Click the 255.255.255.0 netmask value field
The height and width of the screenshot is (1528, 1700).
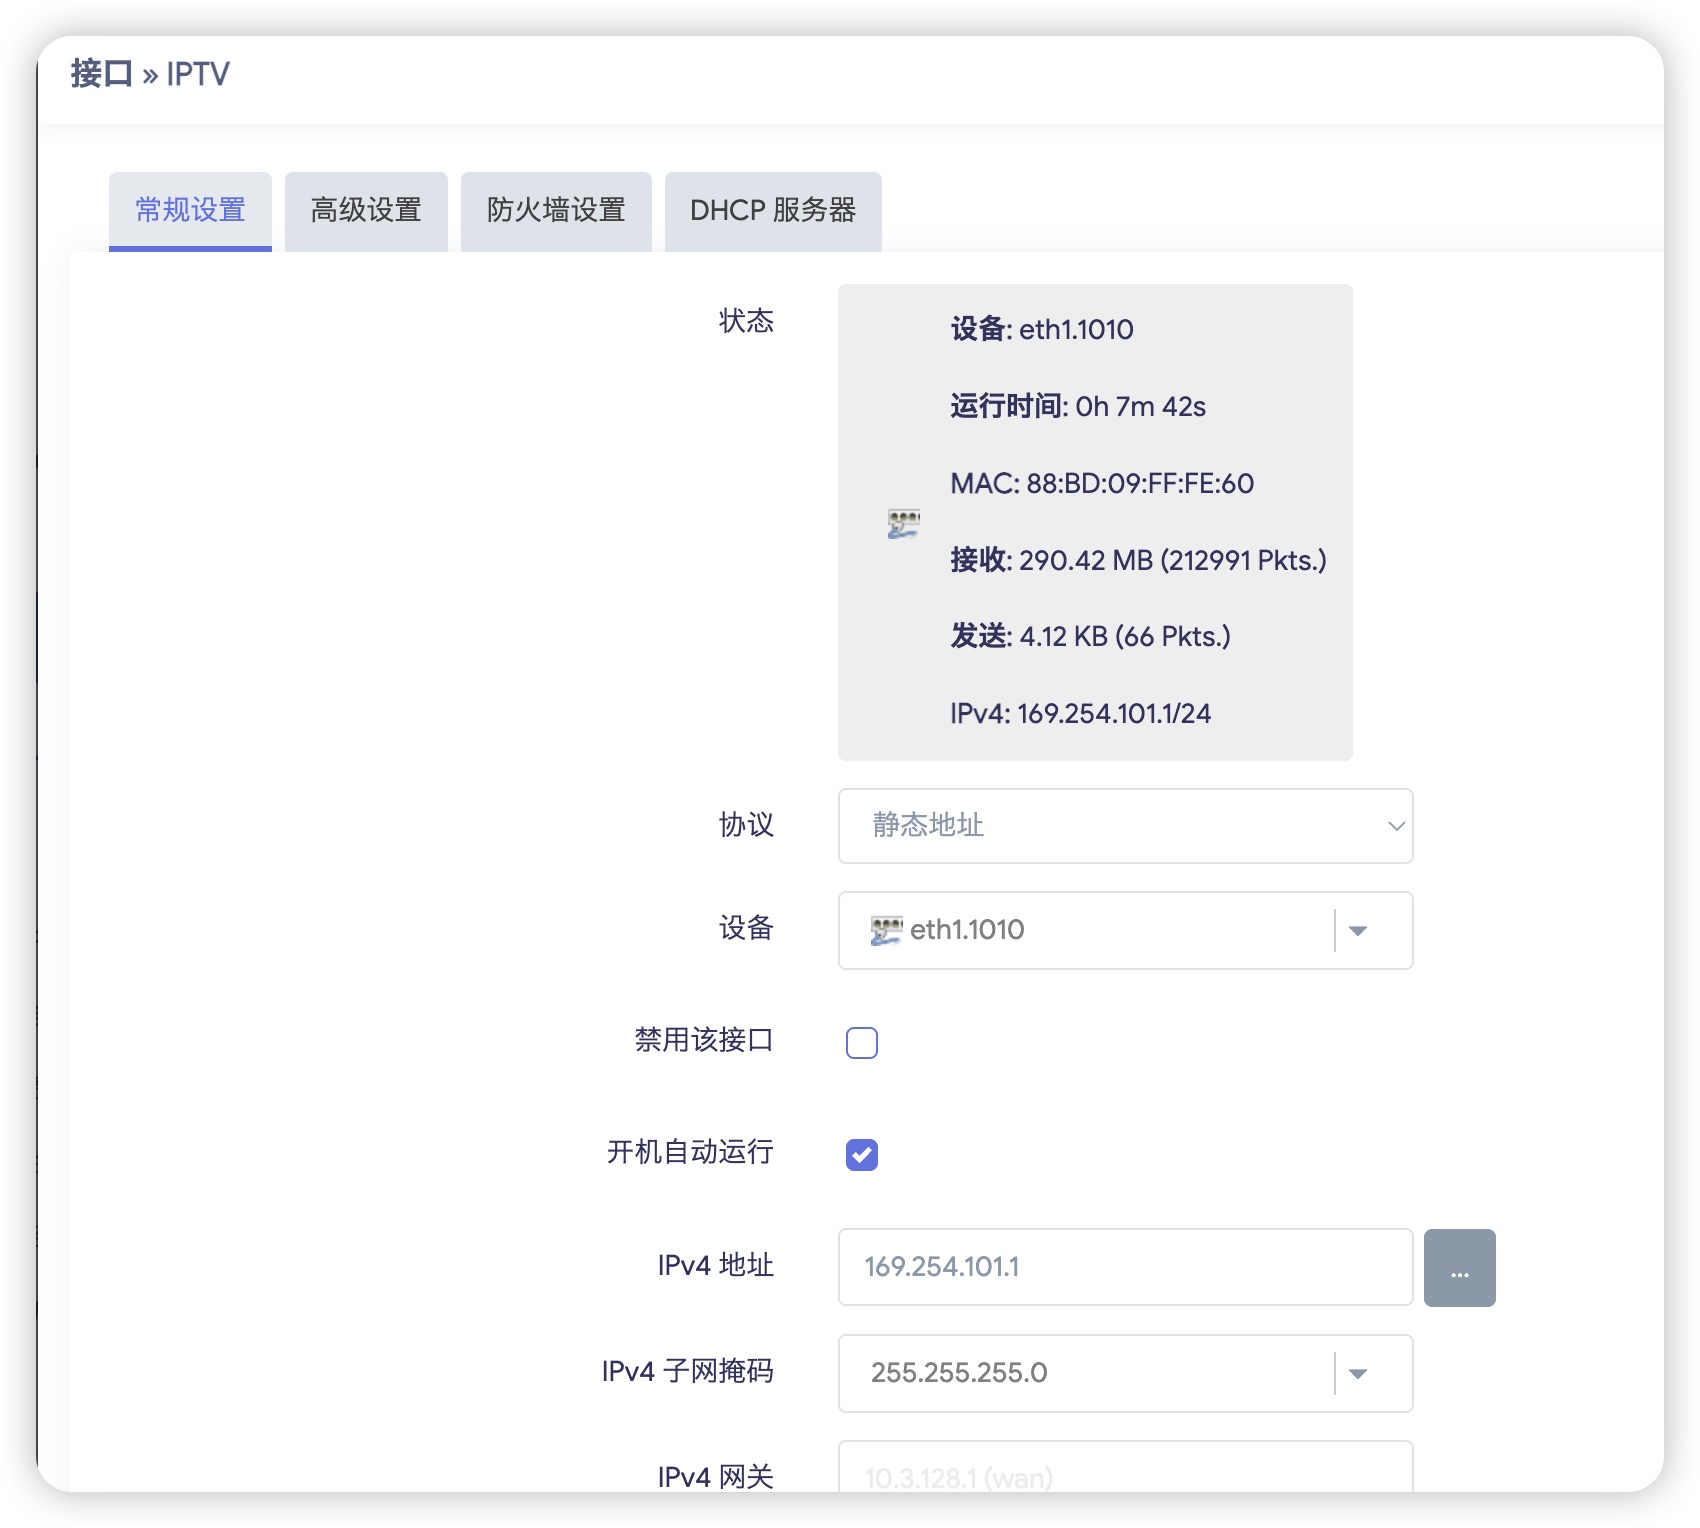1085,1373
